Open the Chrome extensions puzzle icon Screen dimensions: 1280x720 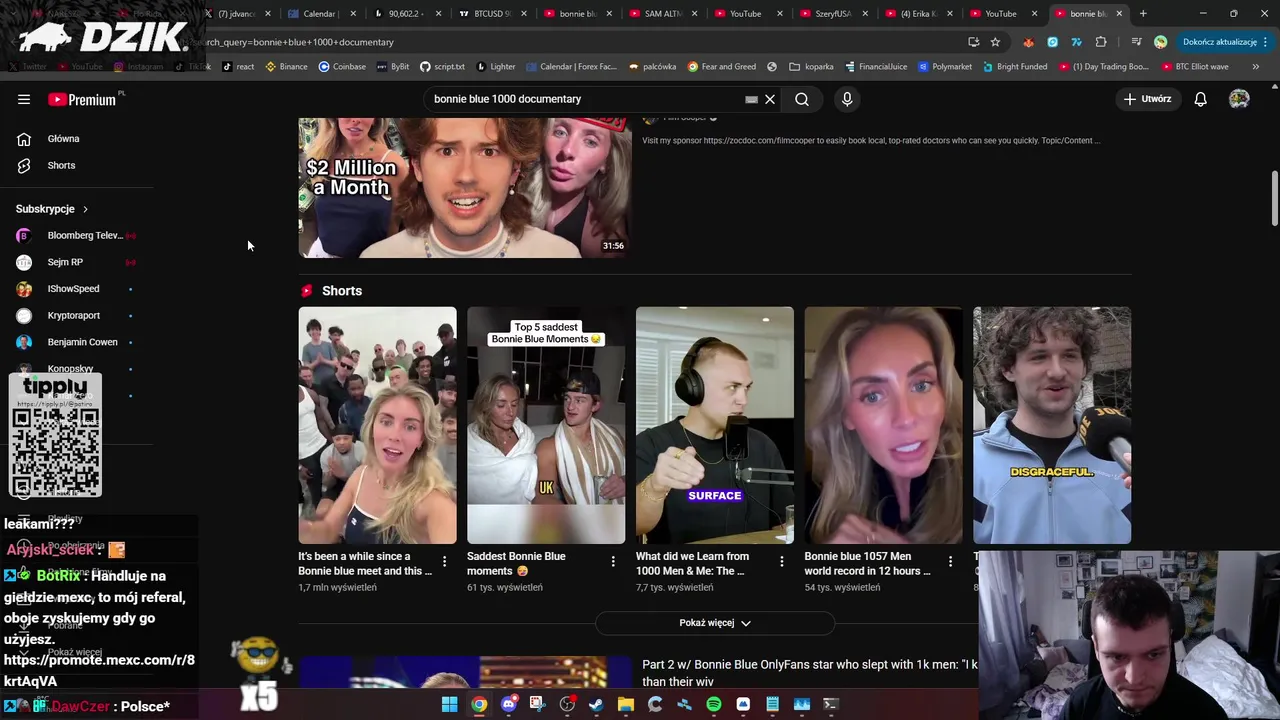[x=1101, y=42]
